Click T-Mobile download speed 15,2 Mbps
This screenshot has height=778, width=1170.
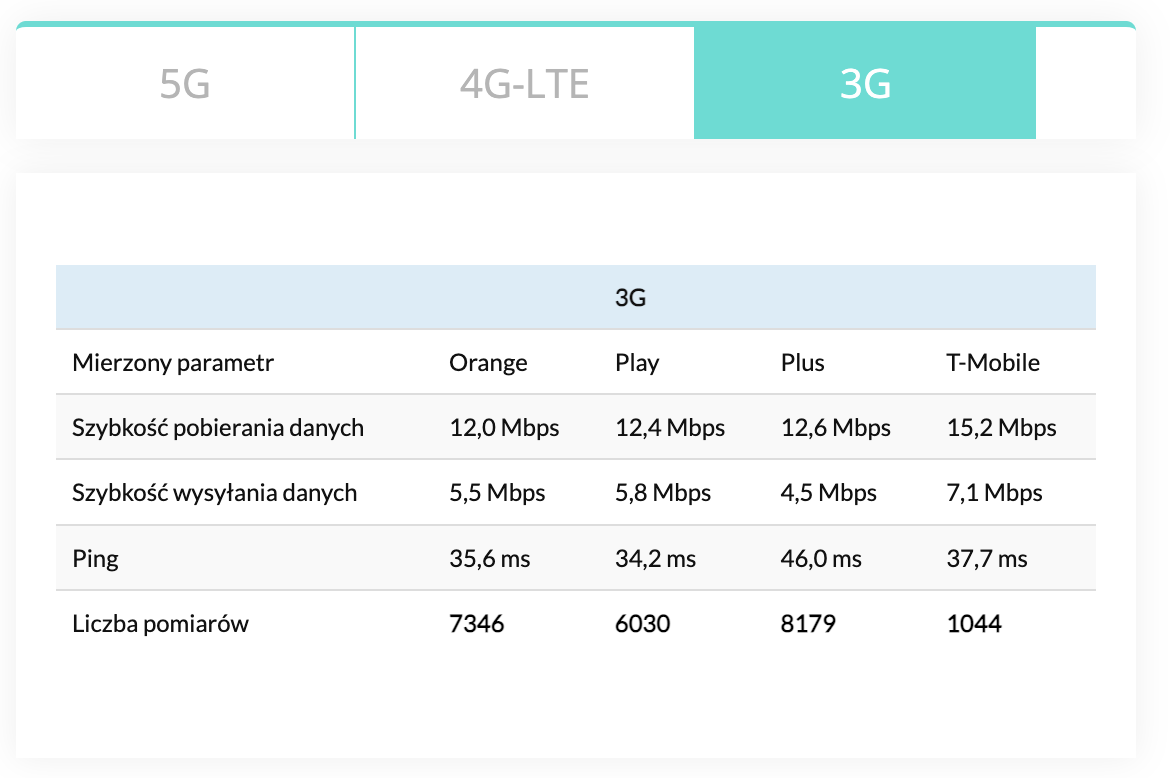1001,428
